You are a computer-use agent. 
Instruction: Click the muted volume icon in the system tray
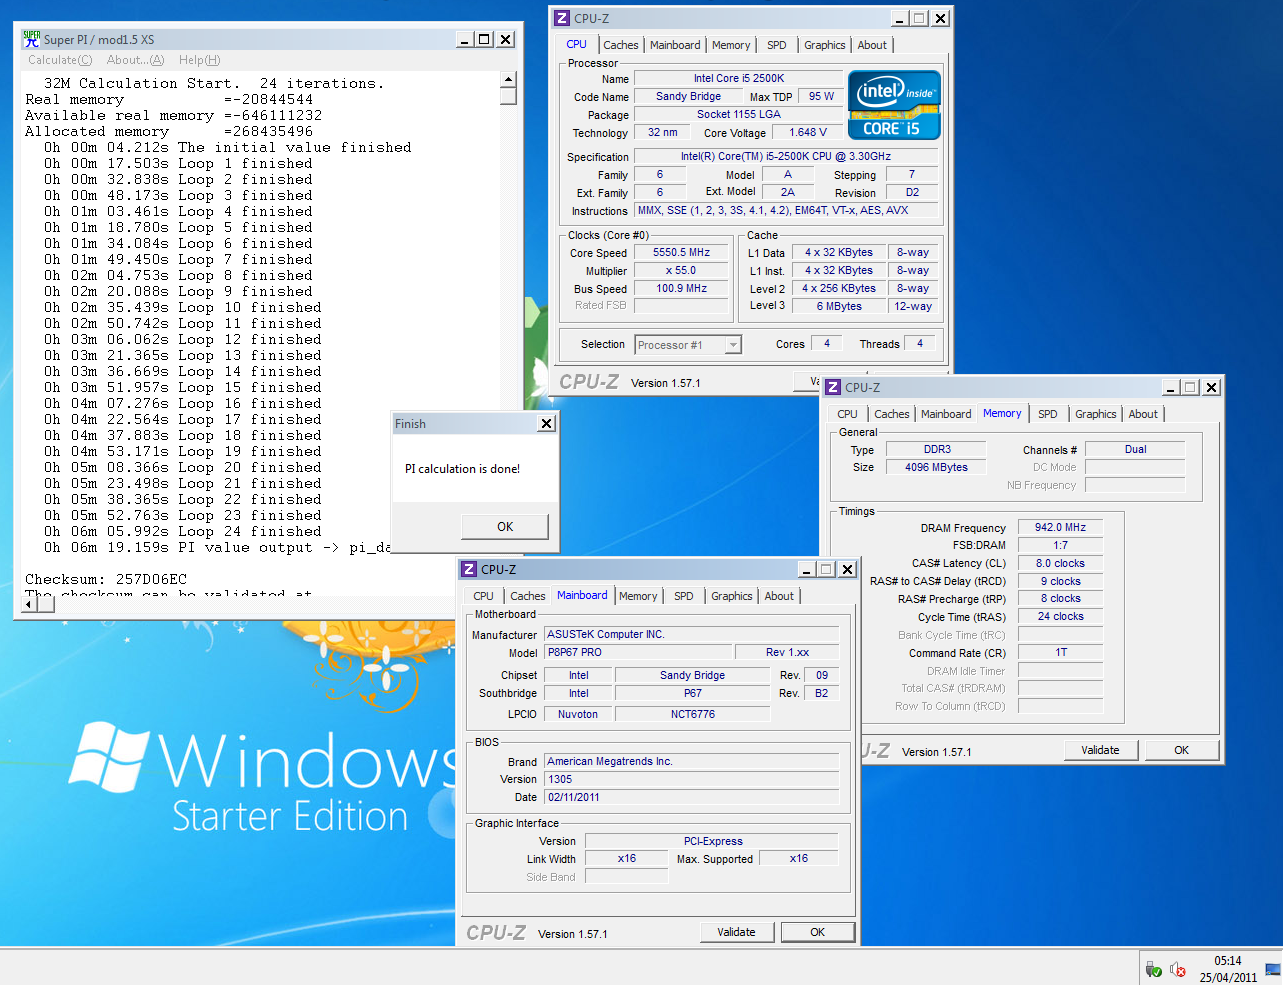(1178, 969)
